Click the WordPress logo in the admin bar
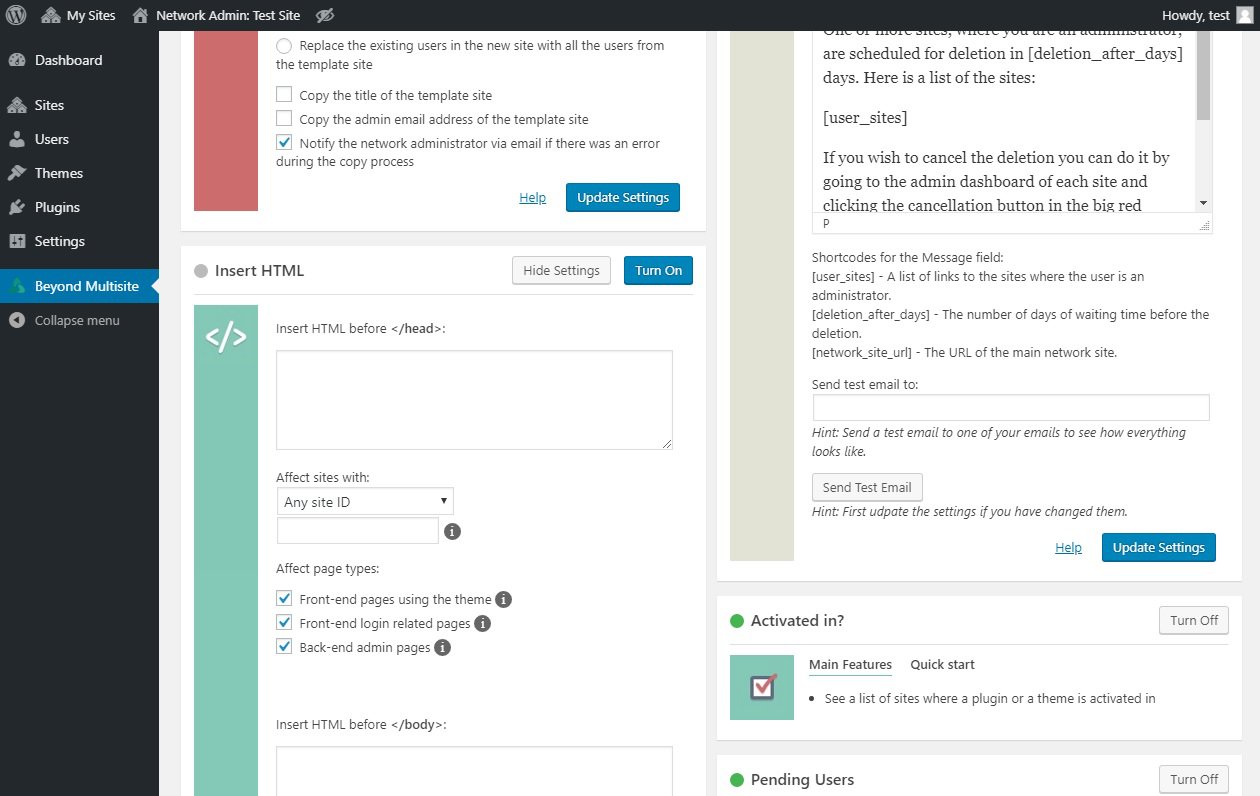Viewport: 1260px width, 796px height. (x=14, y=14)
